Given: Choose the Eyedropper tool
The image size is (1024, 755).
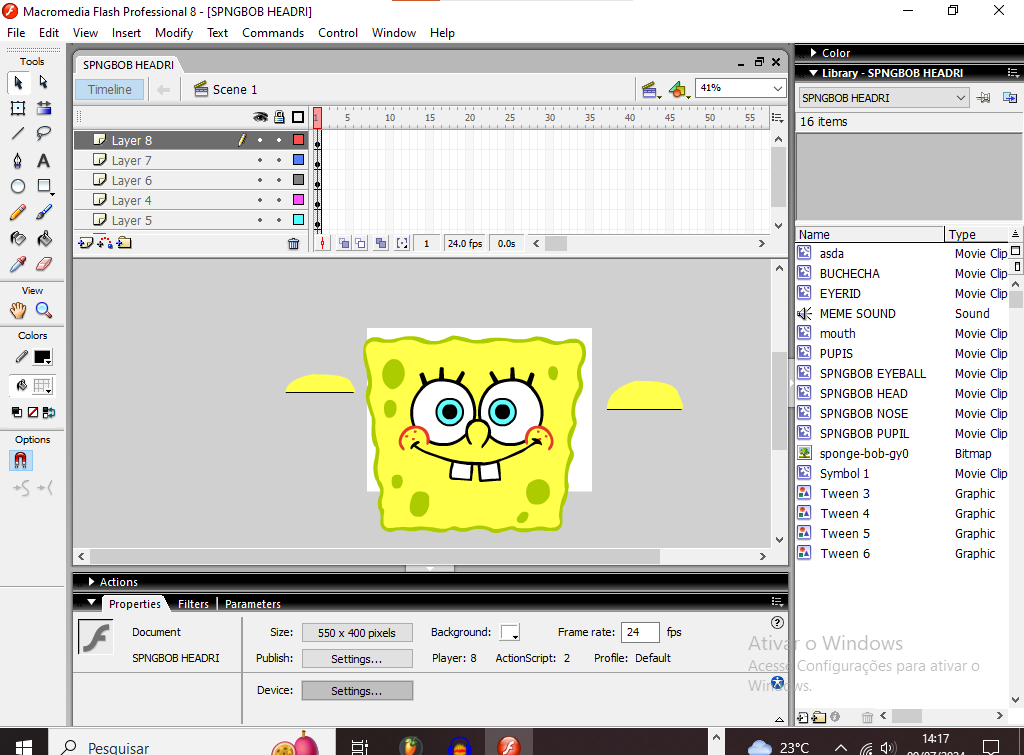Looking at the screenshot, I should [x=17, y=263].
